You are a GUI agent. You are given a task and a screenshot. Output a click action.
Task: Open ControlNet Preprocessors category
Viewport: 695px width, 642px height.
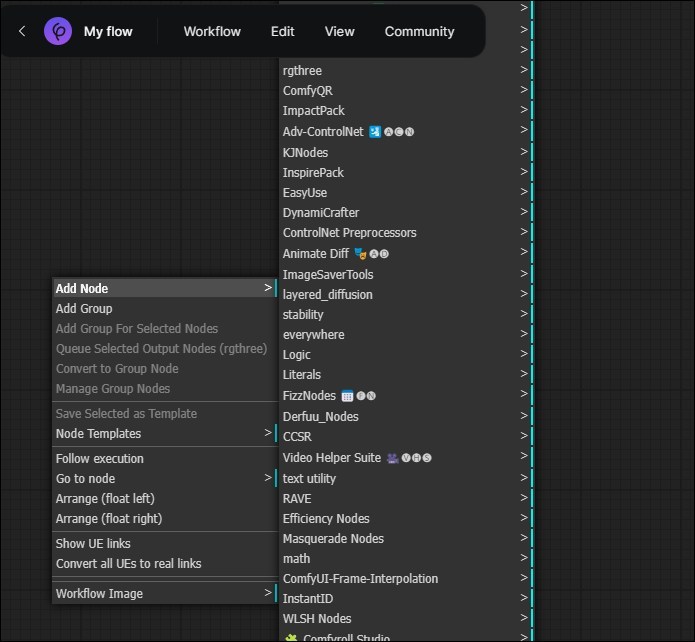click(x=406, y=232)
